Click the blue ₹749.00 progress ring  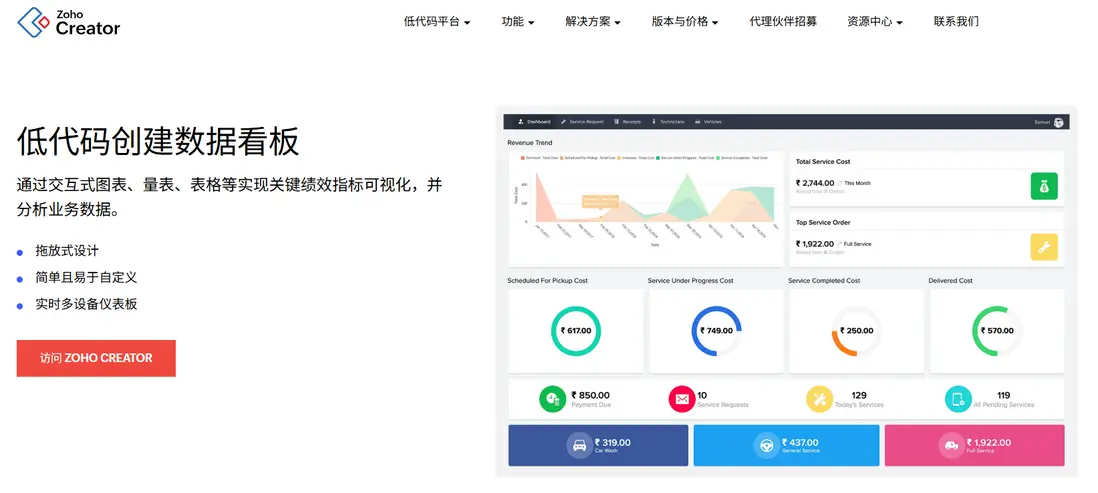(716, 331)
